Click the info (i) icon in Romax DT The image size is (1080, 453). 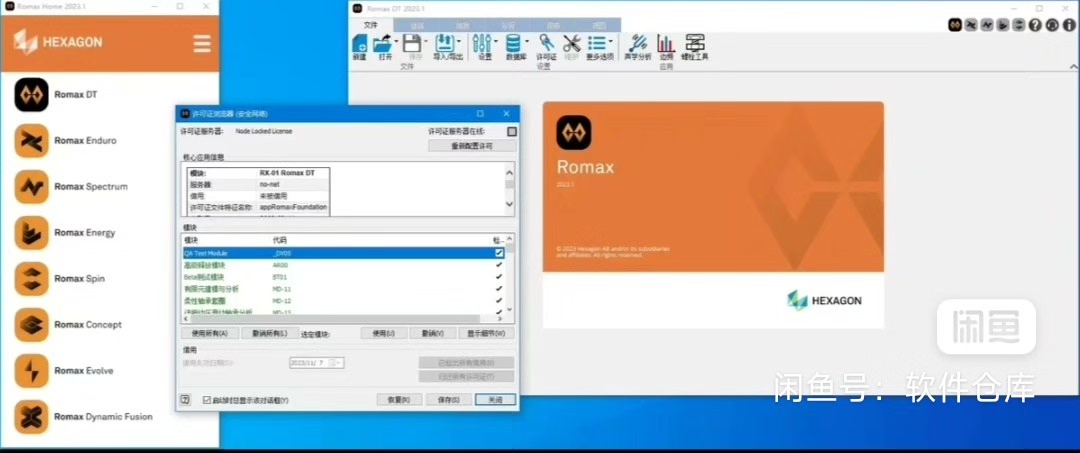coord(1068,25)
